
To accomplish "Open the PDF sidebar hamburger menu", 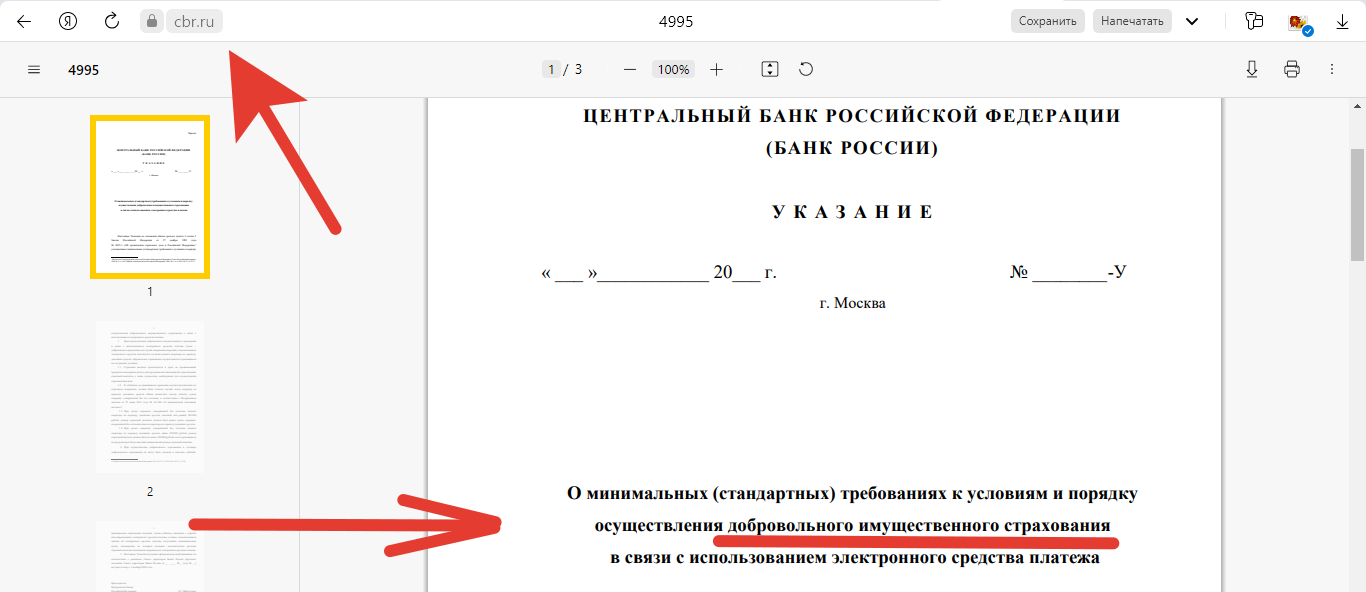I will click(x=34, y=69).
